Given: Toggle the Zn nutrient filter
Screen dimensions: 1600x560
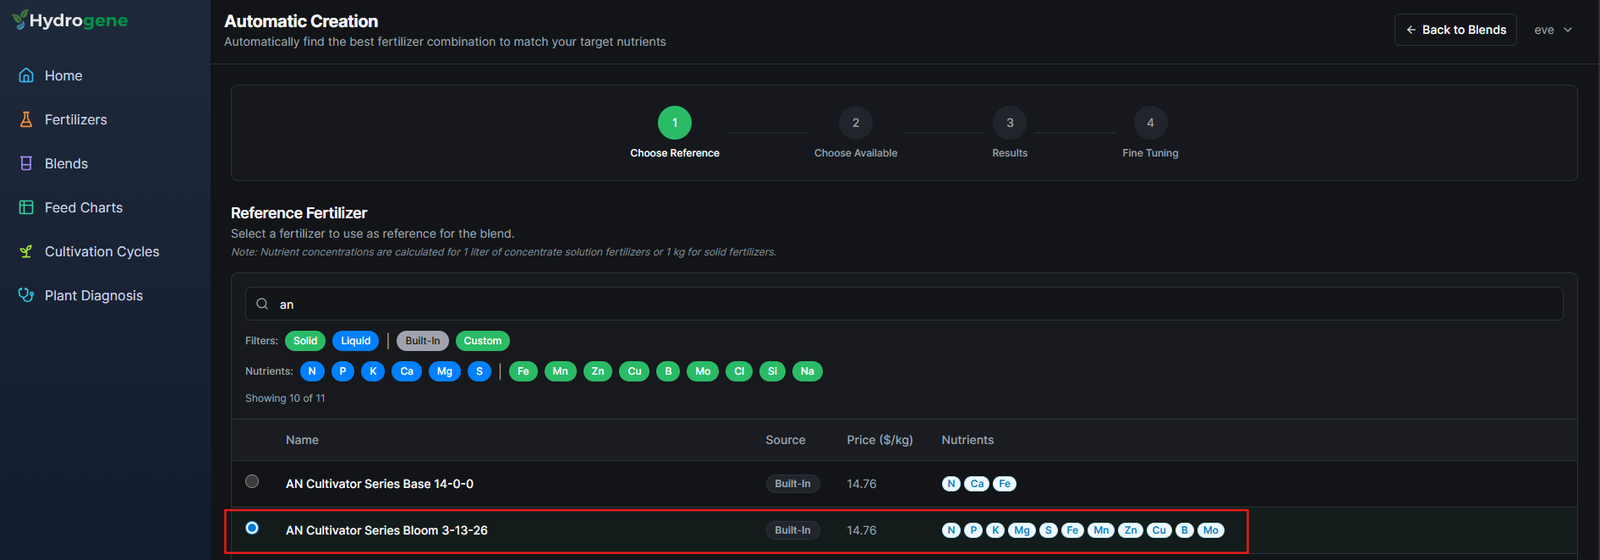Looking at the screenshot, I should (x=598, y=371).
